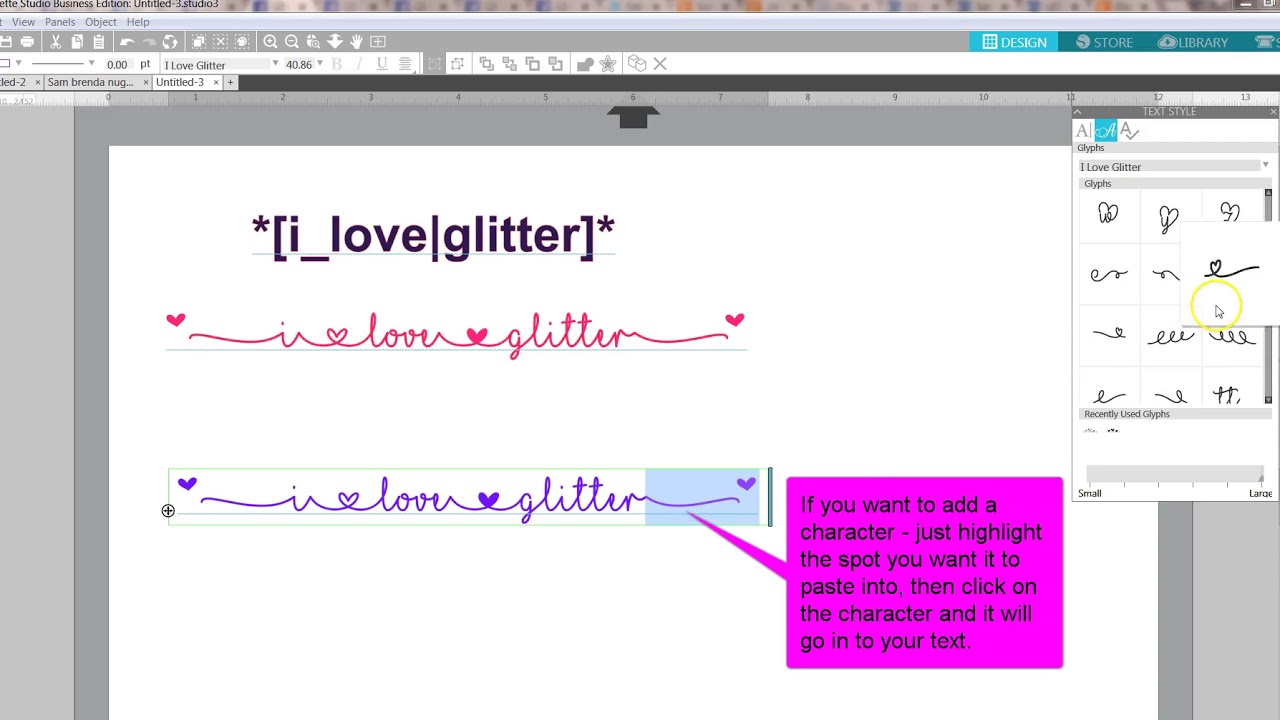
Task: Switch to the DESIGN view
Action: tap(1014, 42)
